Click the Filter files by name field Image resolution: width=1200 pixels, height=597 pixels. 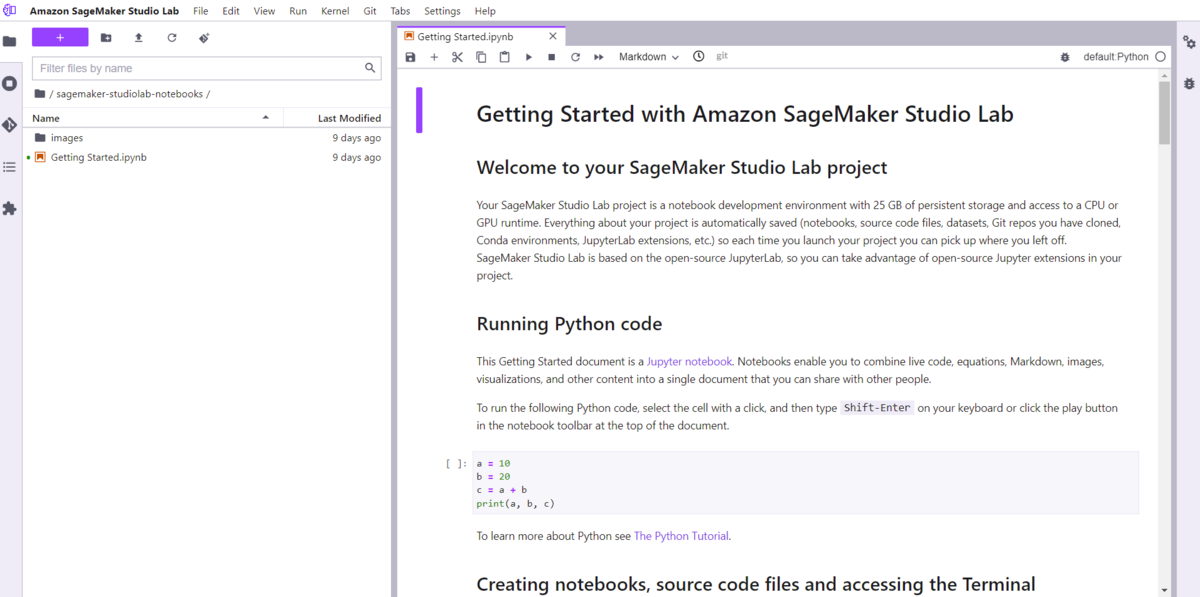tap(207, 68)
